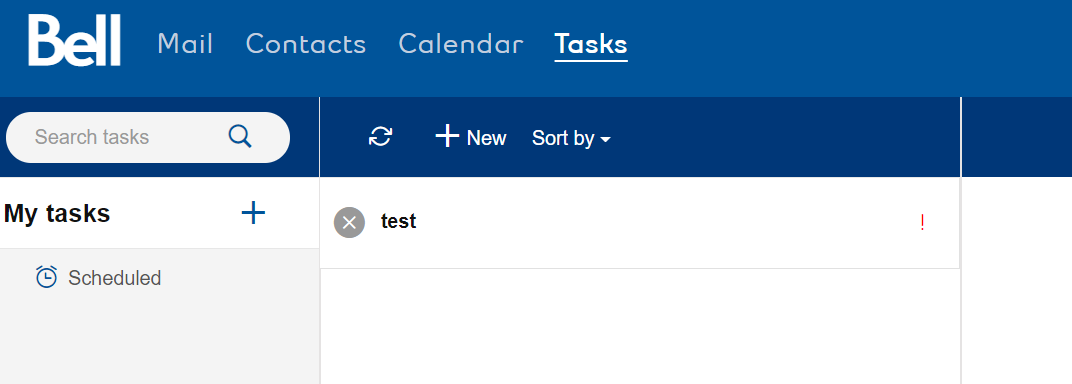Click the empty list area below test
1072x384 pixels.
[640, 327]
